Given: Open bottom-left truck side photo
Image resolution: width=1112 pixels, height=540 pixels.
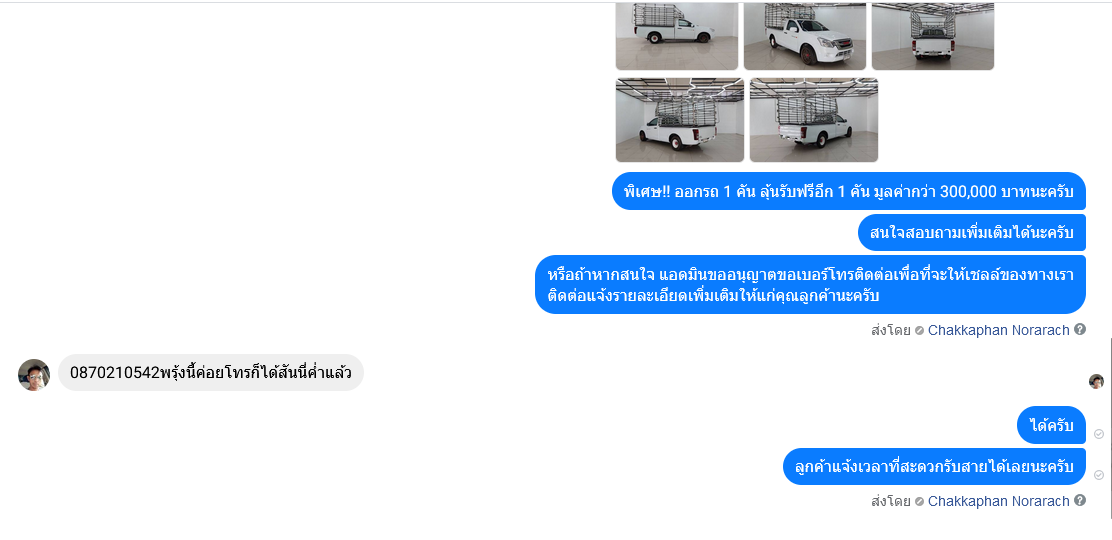Looking at the screenshot, I should click(679, 120).
